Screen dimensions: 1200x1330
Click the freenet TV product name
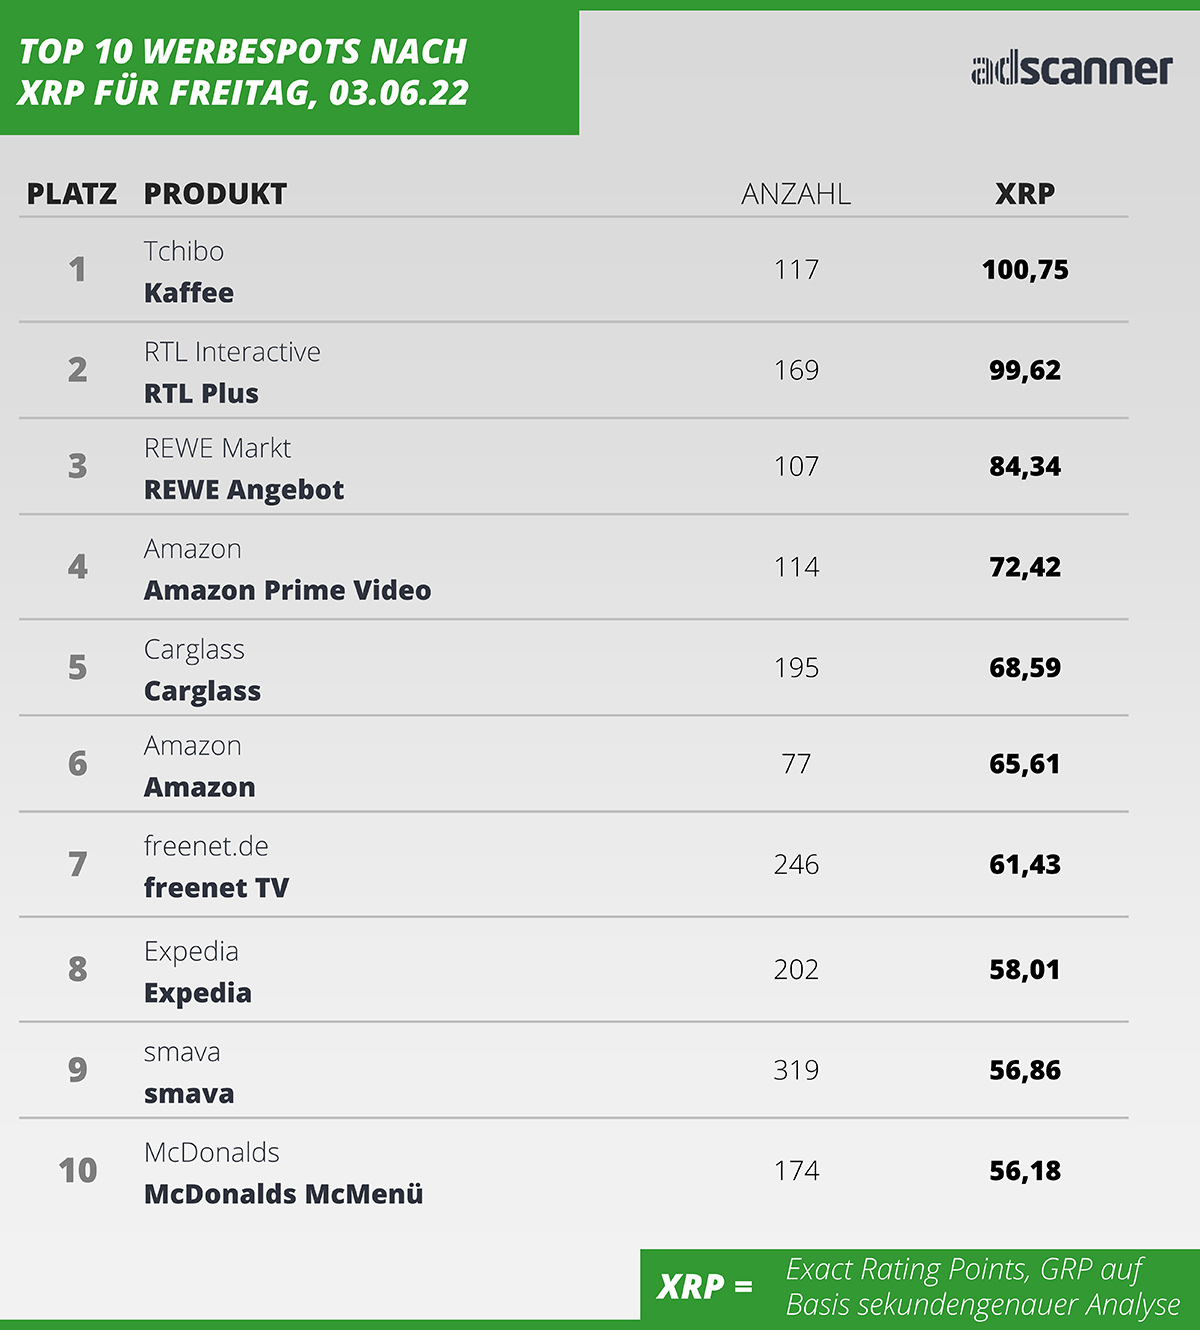coord(216,888)
